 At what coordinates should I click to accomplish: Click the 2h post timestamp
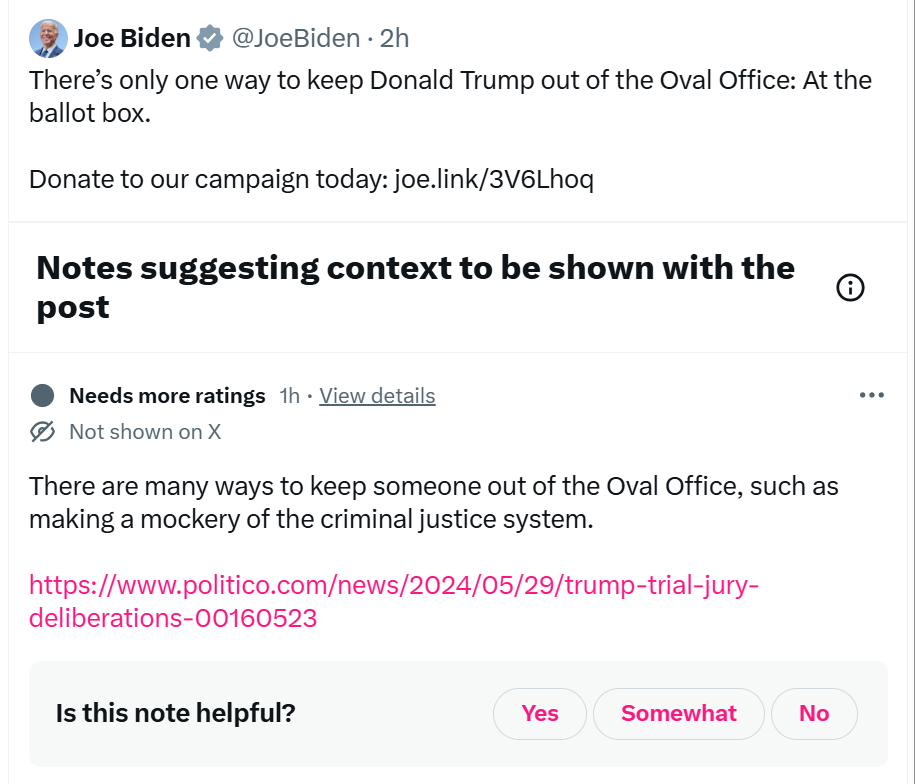pos(395,39)
